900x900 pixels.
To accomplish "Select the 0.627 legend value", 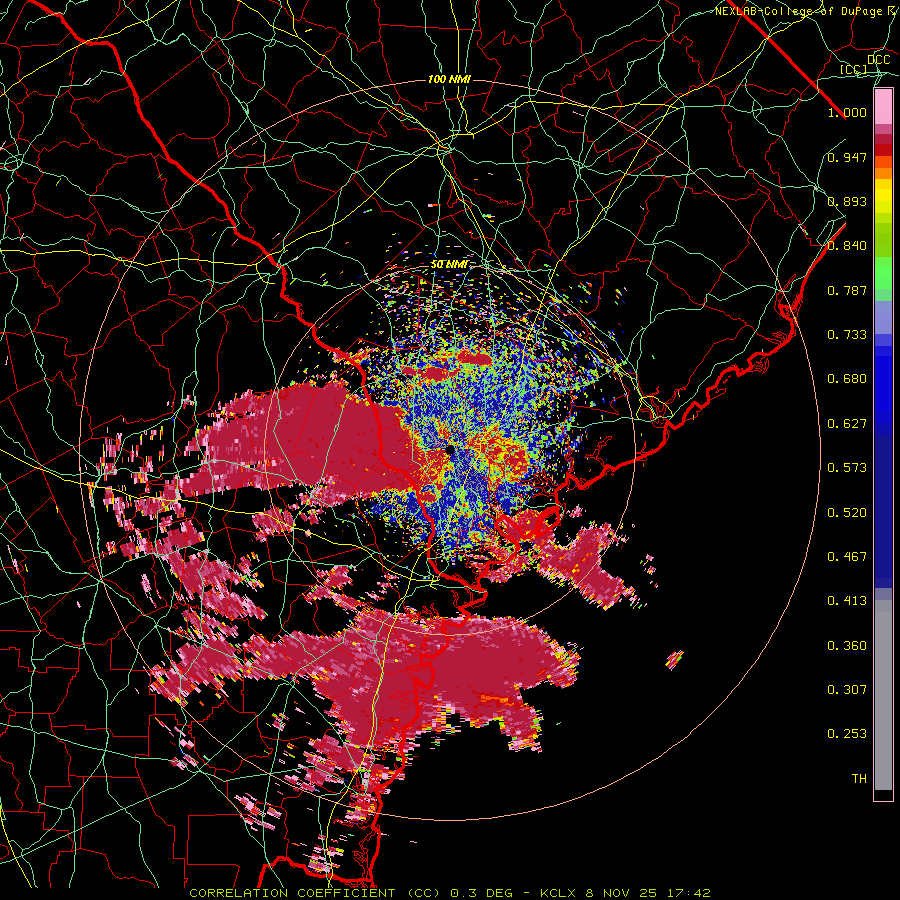I will tap(847, 424).
